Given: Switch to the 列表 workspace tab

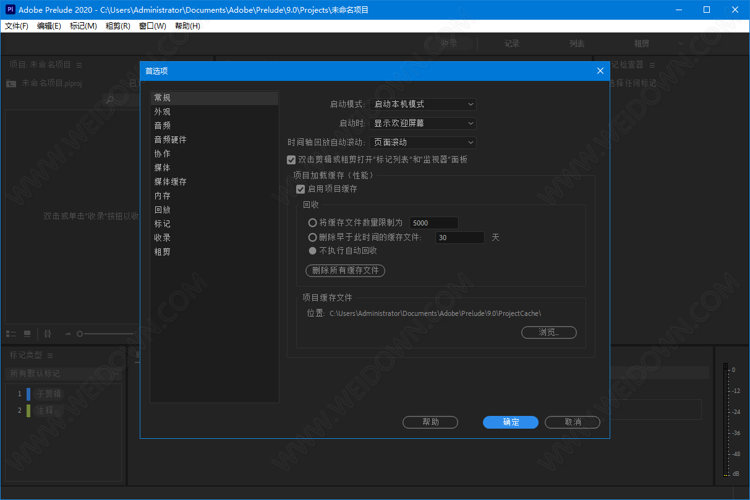Looking at the screenshot, I should pos(577,44).
